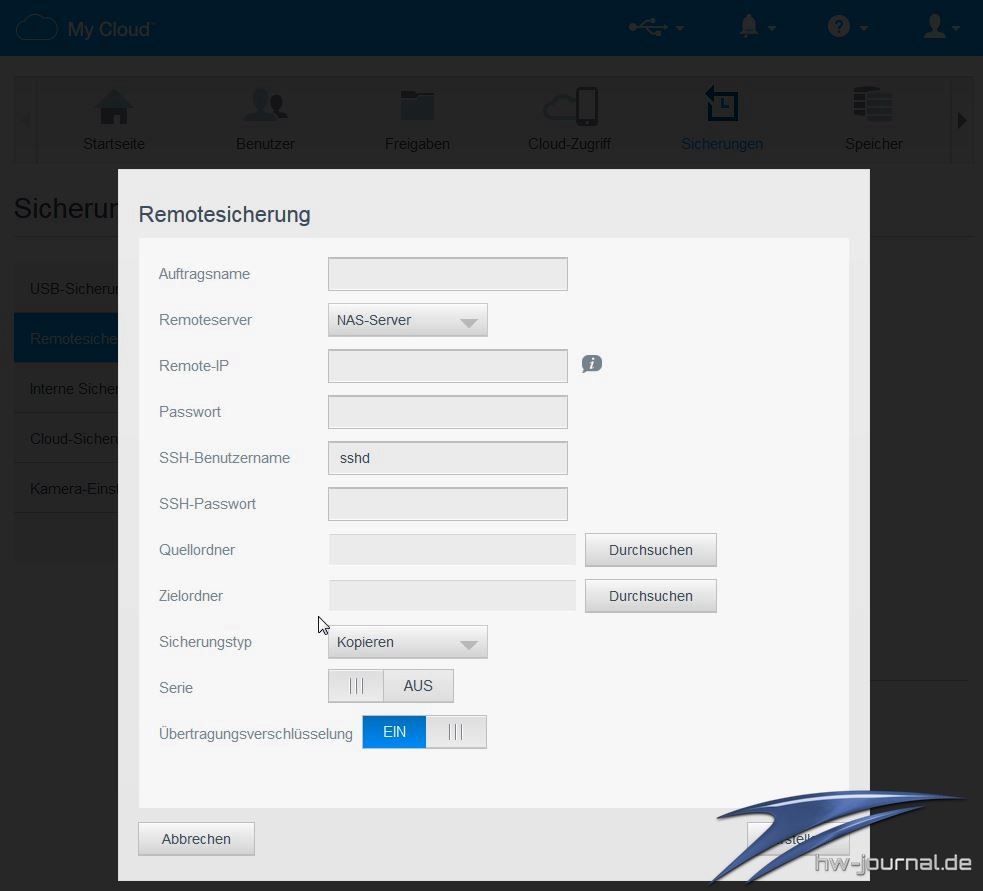Open the user account icon menu

click(x=935, y=27)
